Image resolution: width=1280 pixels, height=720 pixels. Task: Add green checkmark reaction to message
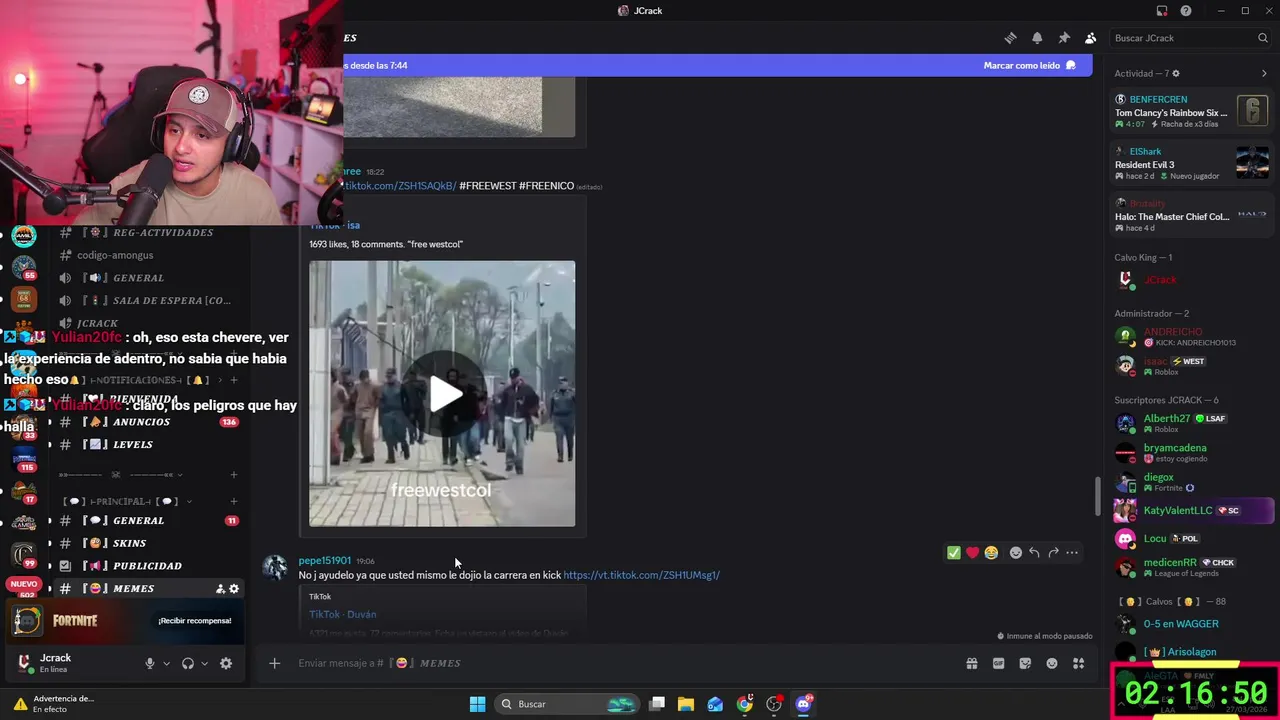(953, 553)
